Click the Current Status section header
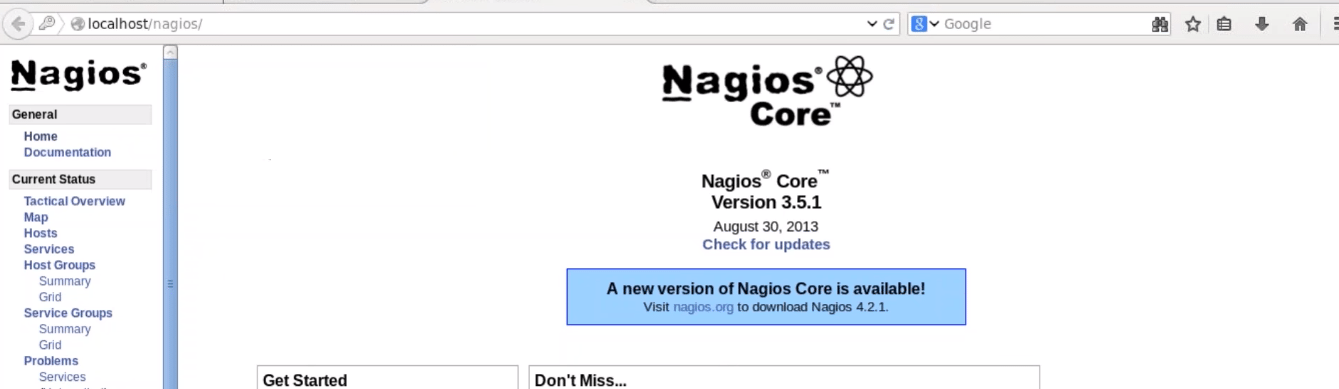This screenshot has width=1339, height=389. pyautogui.click(x=80, y=180)
